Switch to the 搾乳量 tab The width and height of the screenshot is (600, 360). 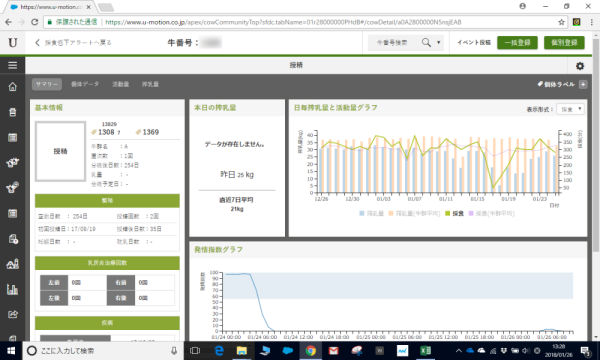click(x=150, y=84)
